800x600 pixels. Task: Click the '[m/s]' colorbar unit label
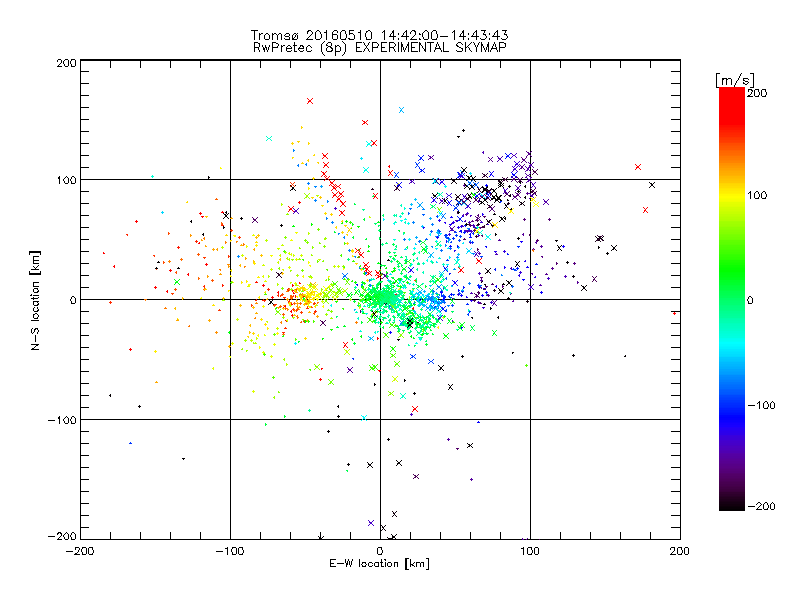point(735,80)
